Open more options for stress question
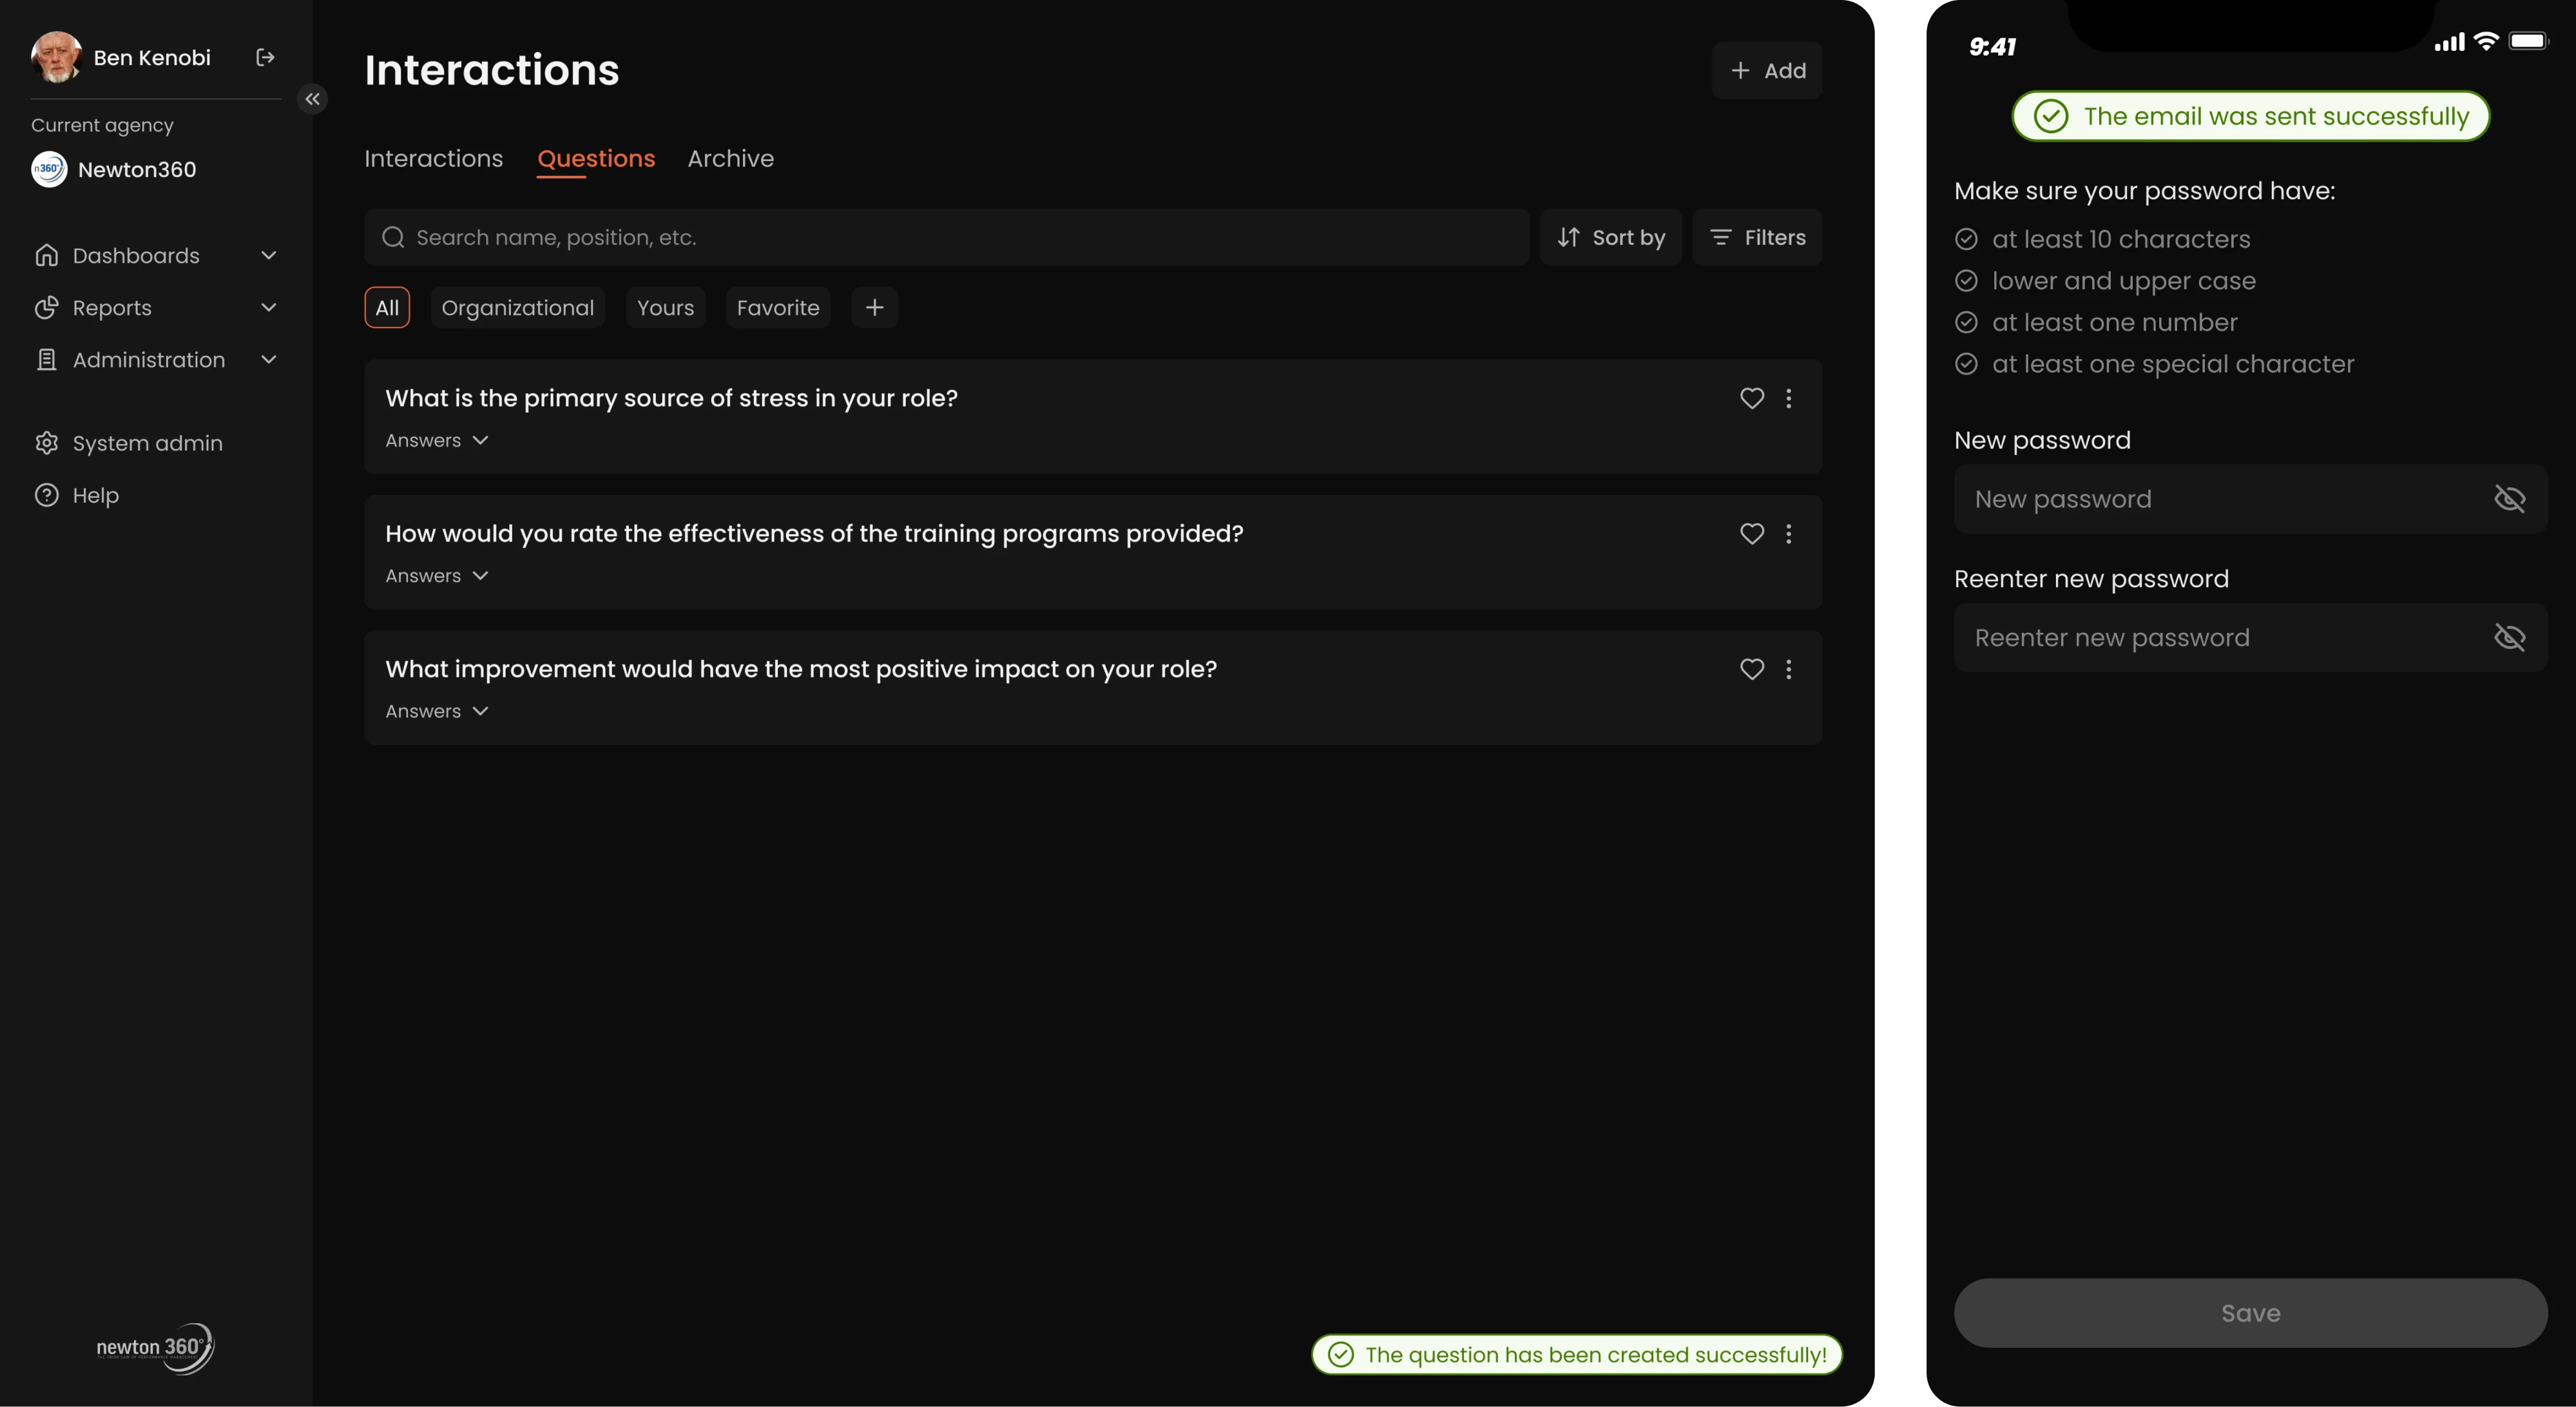 [1789, 398]
